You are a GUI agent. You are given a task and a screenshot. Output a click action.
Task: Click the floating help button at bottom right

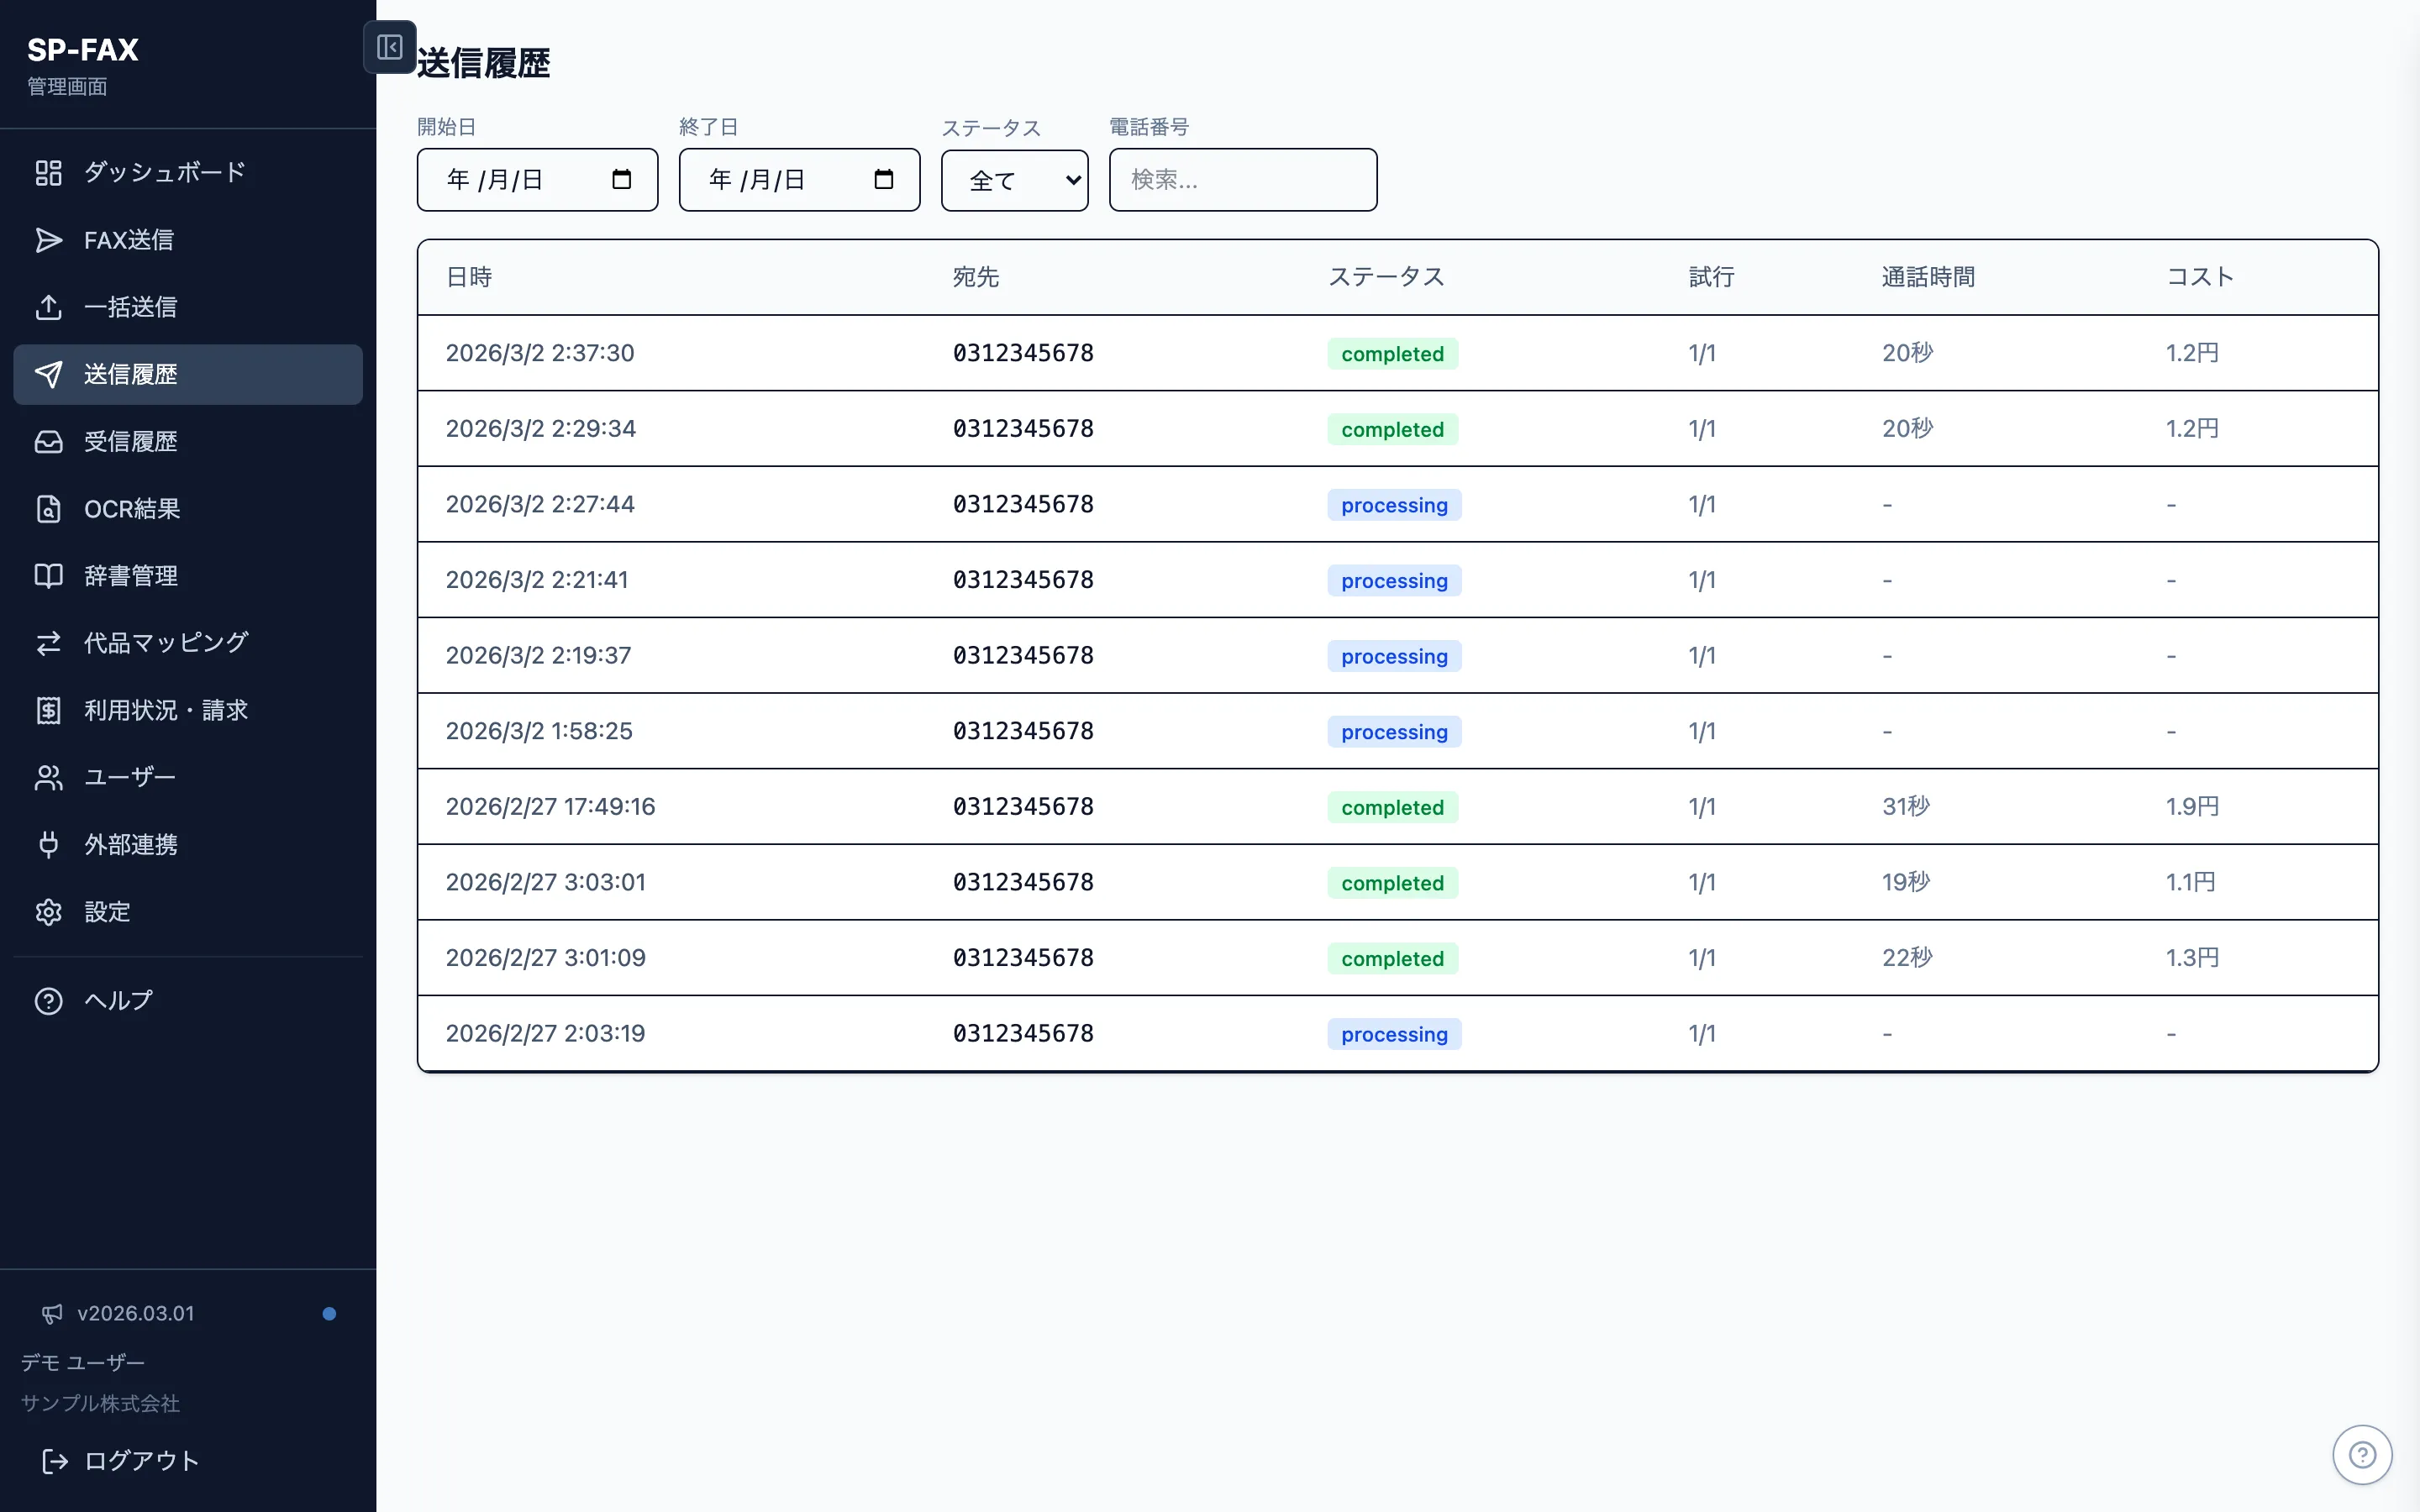[x=2362, y=1454]
